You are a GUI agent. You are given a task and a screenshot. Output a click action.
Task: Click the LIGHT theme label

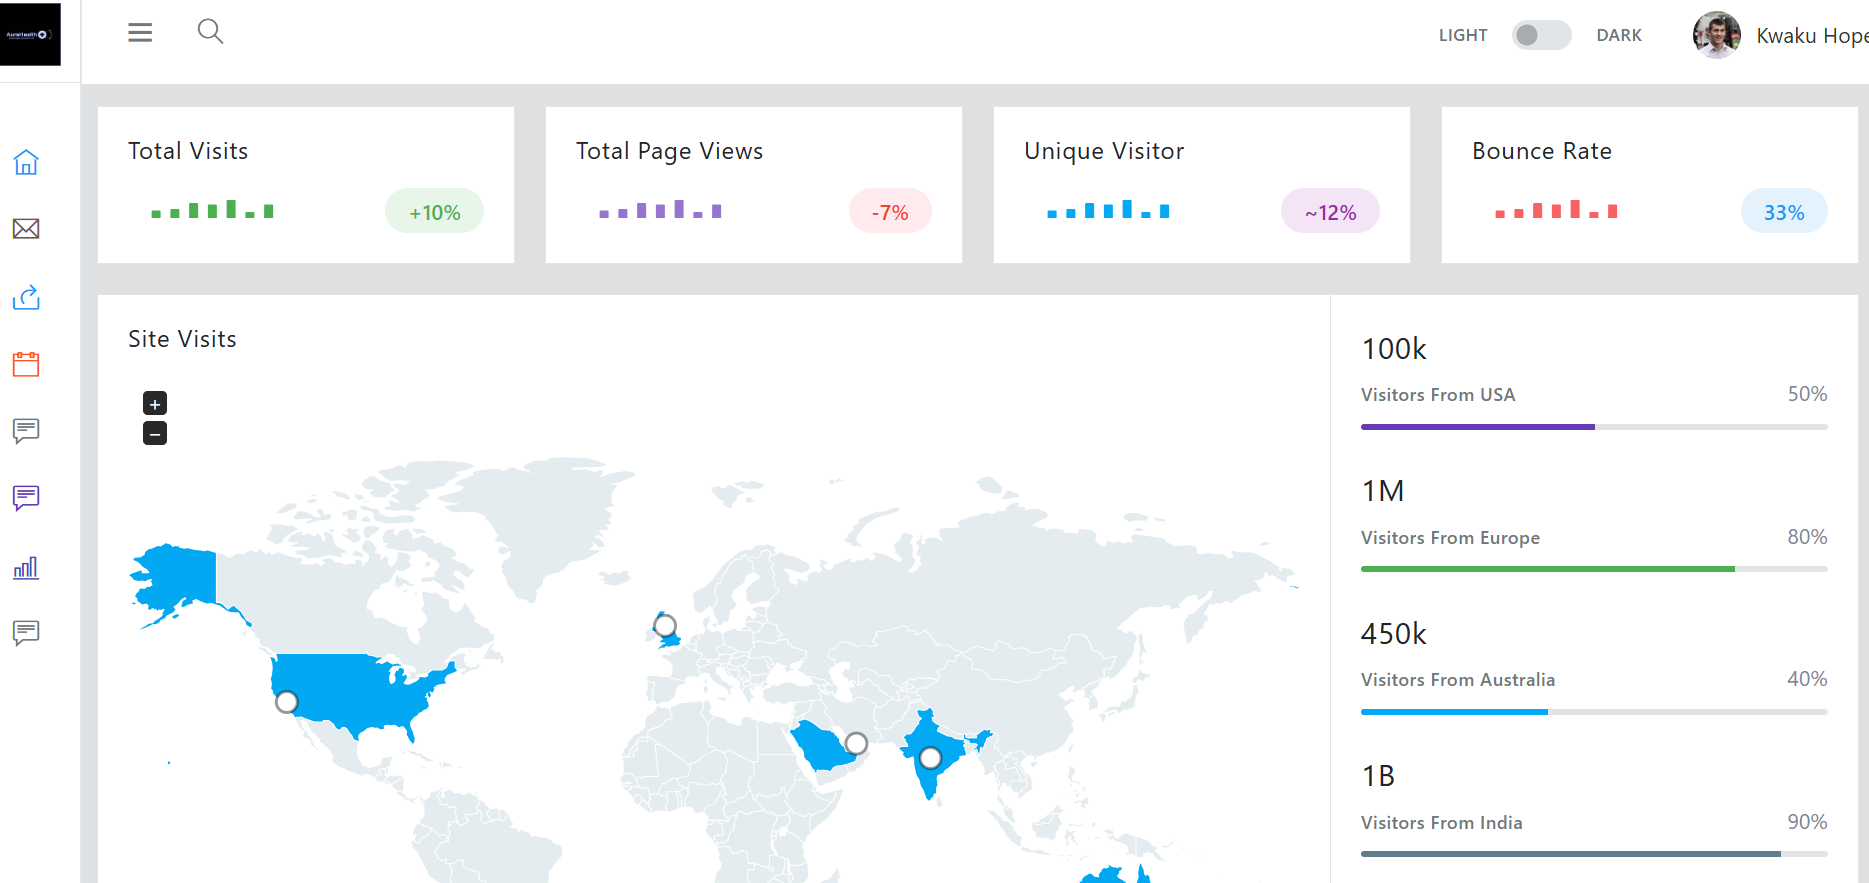(1462, 35)
